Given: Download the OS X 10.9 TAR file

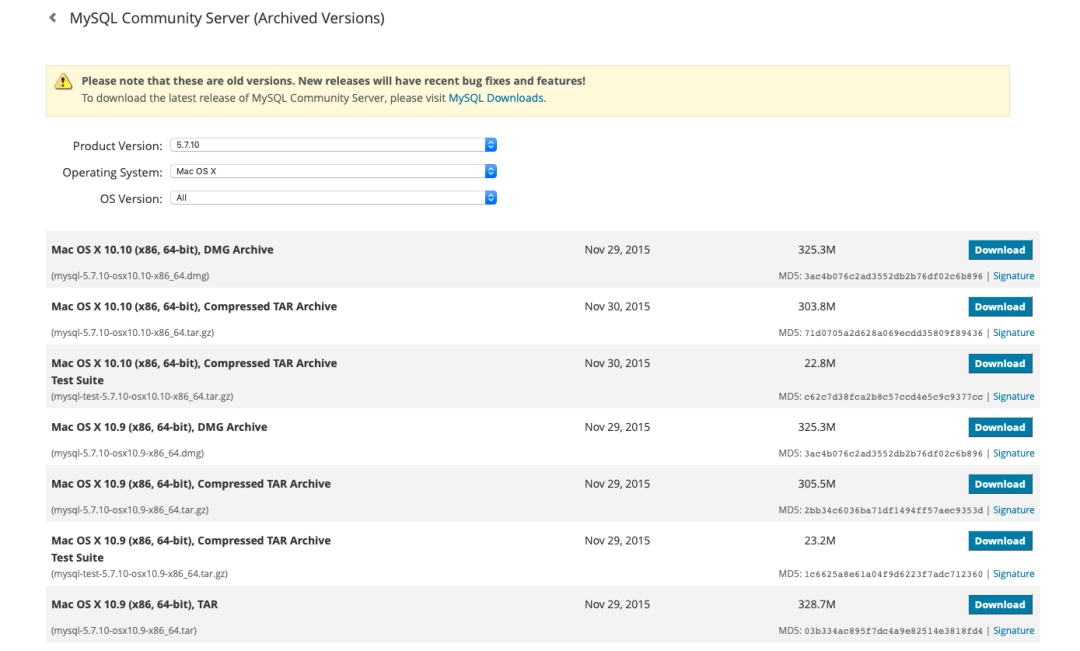Looking at the screenshot, I should [x=999, y=605].
